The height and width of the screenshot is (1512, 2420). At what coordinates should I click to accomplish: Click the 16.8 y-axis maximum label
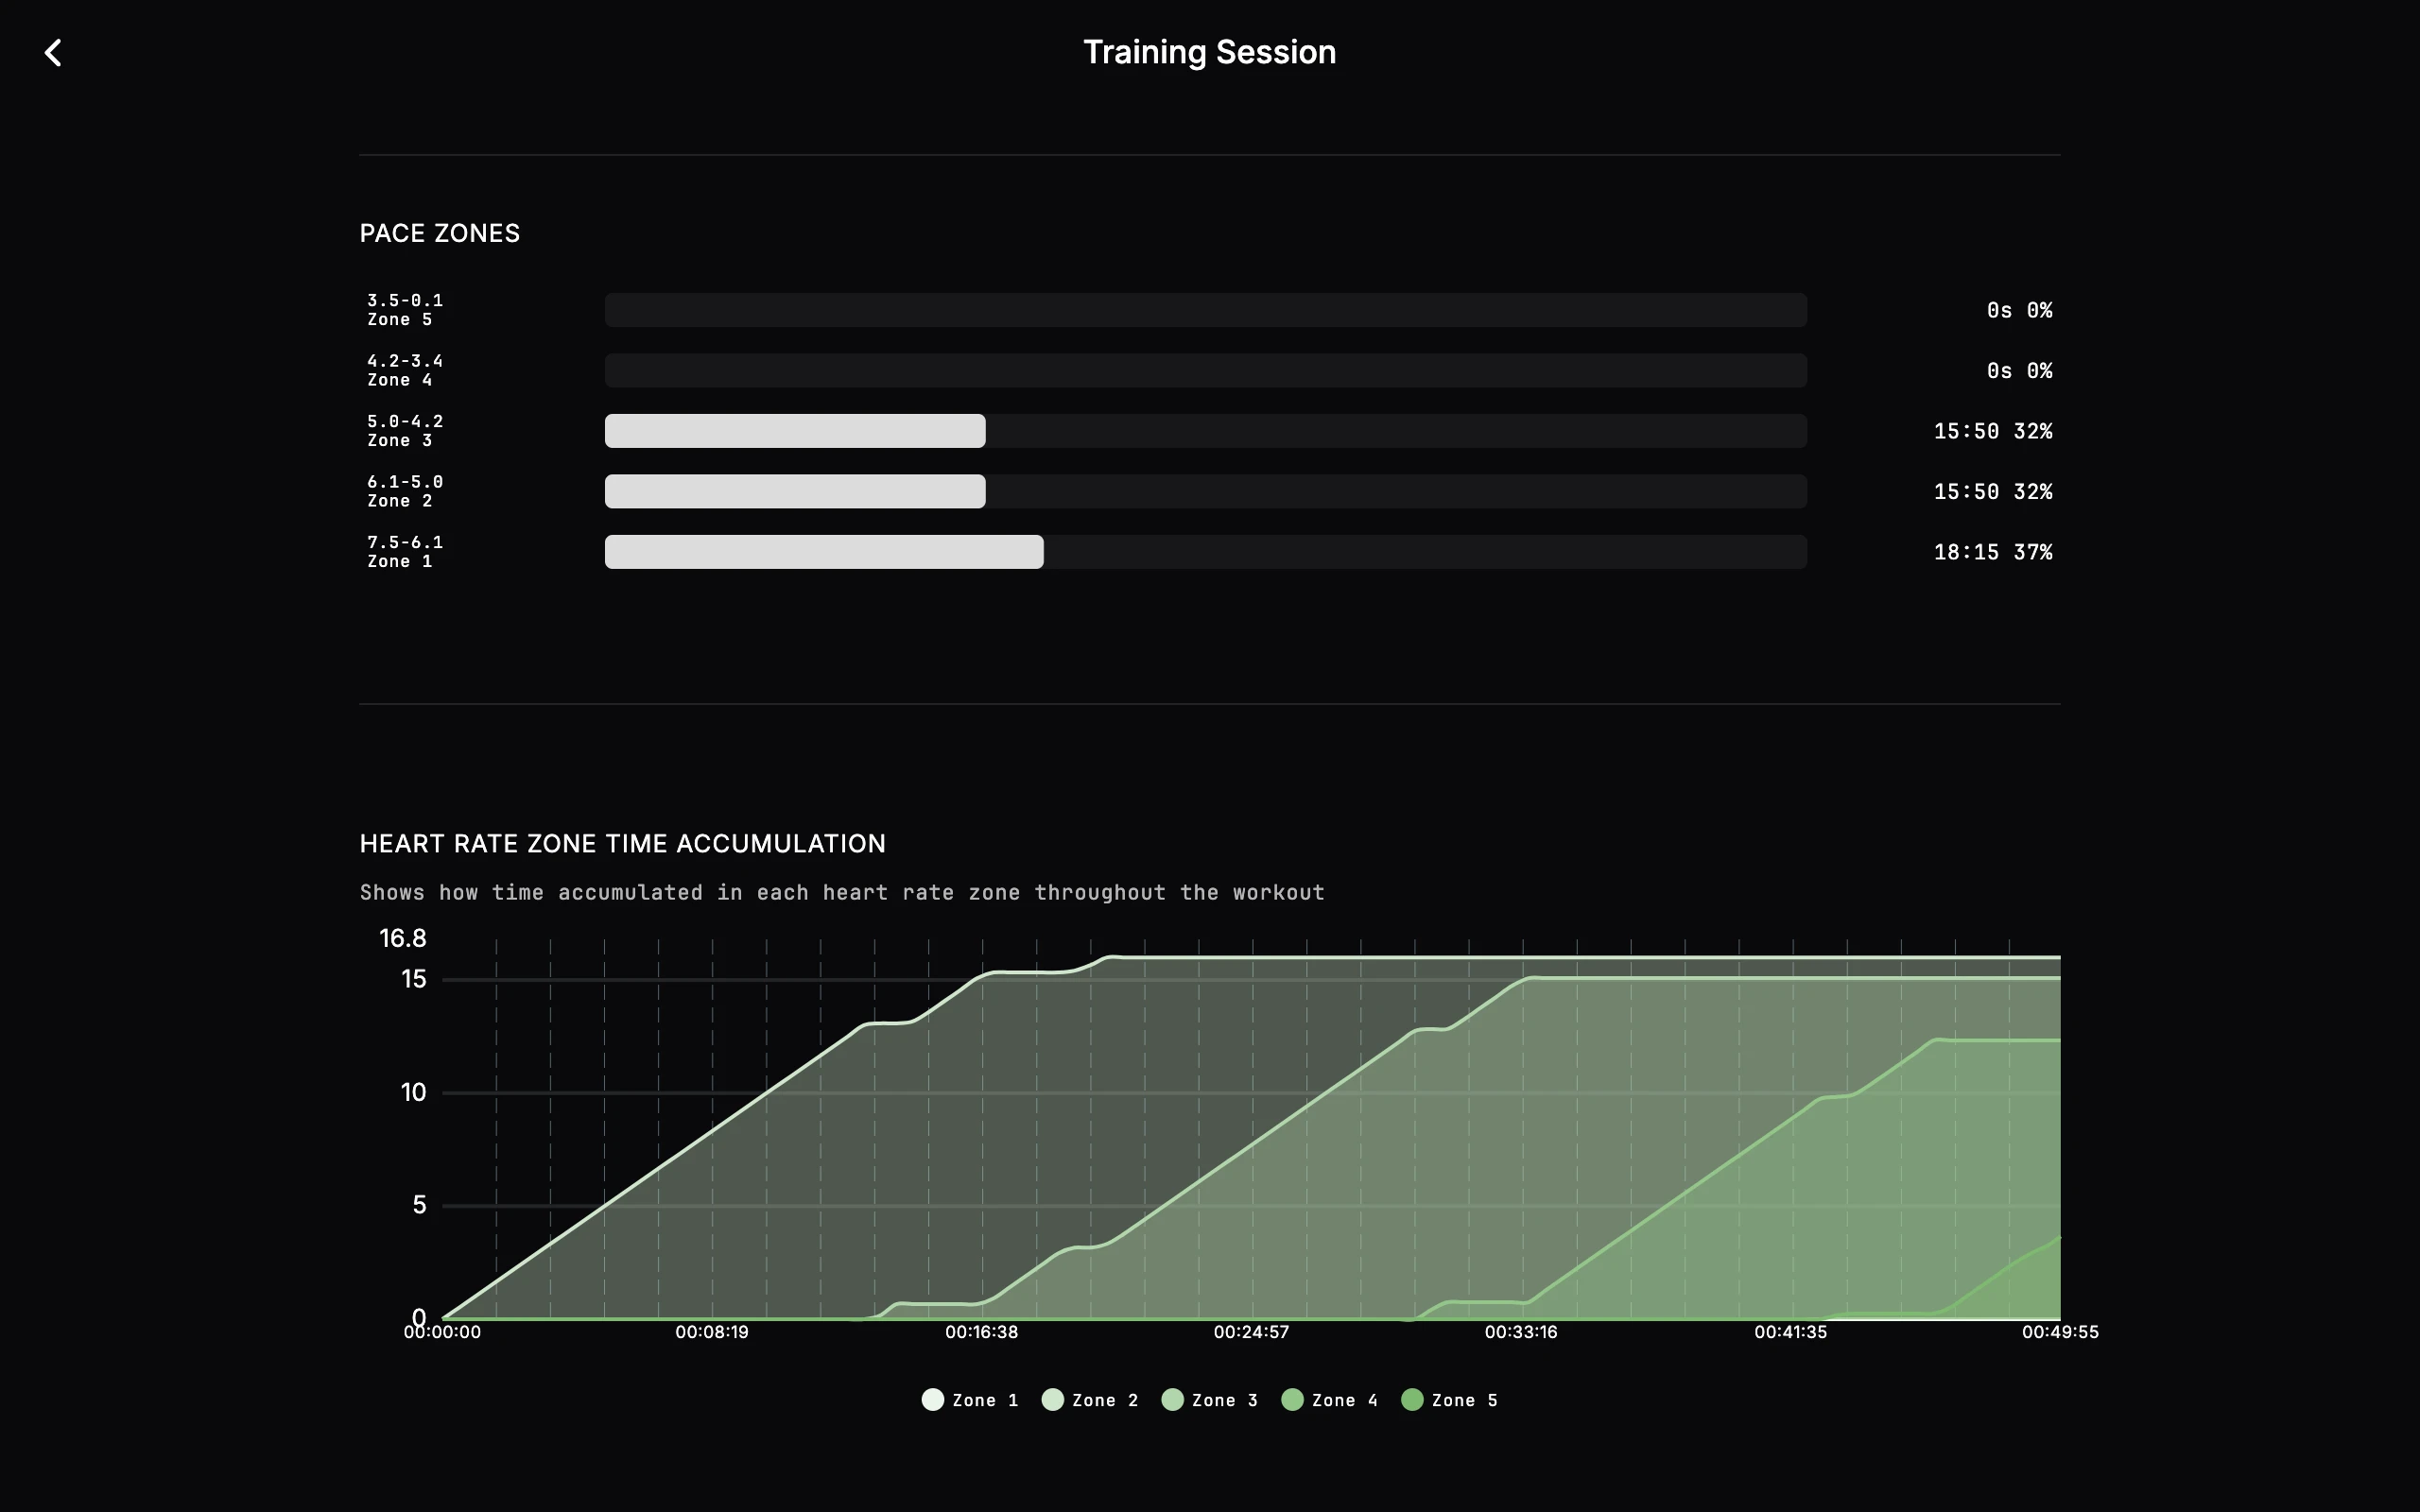click(x=402, y=938)
